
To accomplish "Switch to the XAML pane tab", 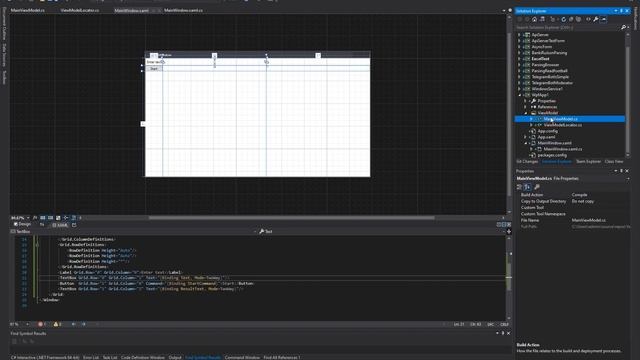I will pos(60,225).
